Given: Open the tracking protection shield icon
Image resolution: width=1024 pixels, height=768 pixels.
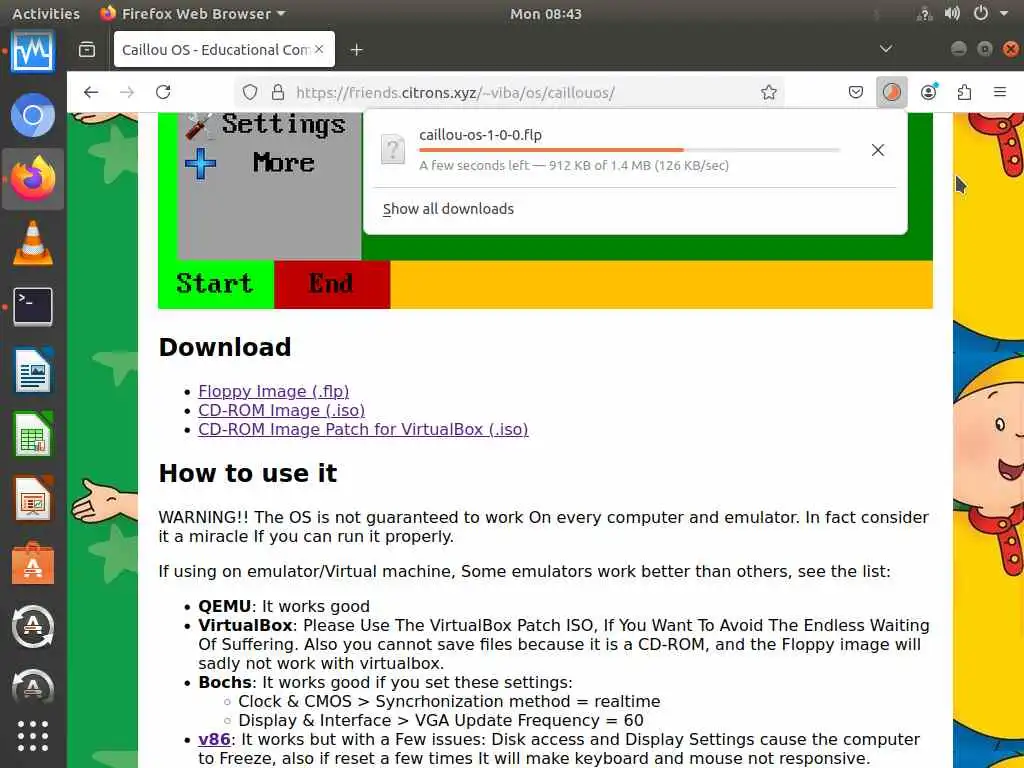Looking at the screenshot, I should point(249,92).
